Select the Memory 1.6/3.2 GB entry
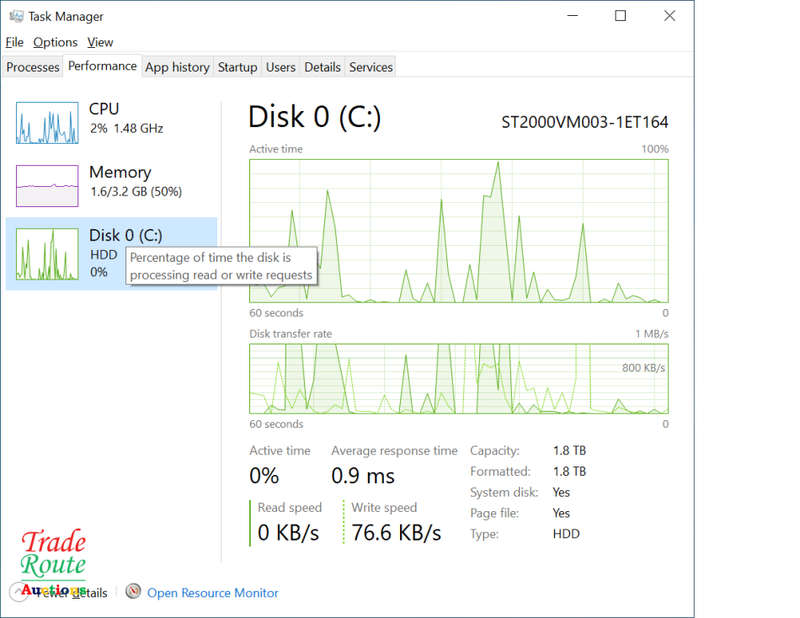Image resolution: width=800 pixels, height=618 pixels. pos(111,186)
